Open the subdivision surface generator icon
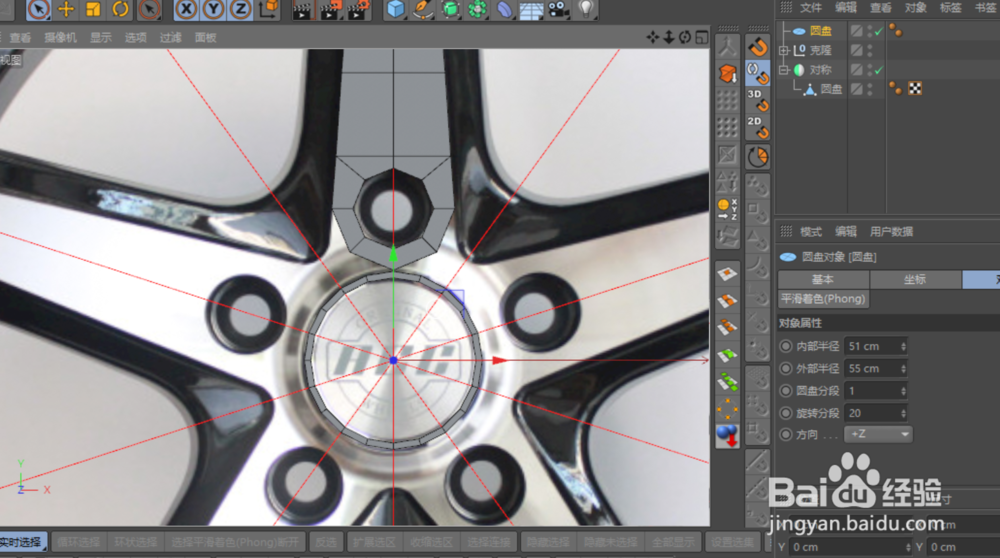This screenshot has height=558, width=1000. pyautogui.click(x=450, y=9)
